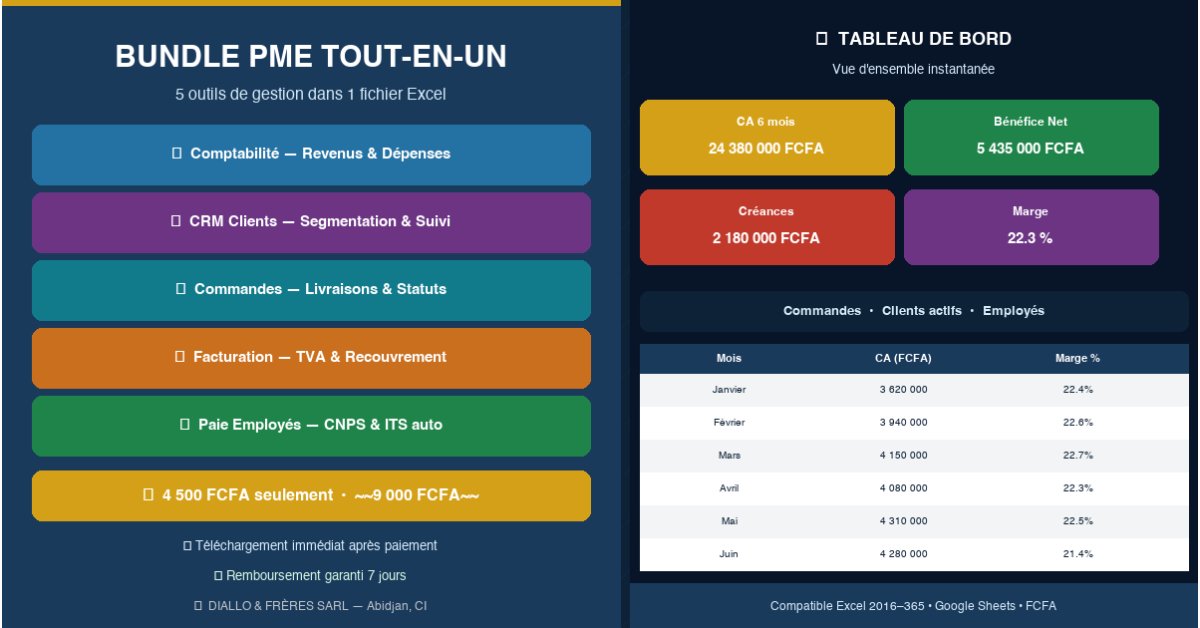Click 'Clients actifs' in the summary strip
This screenshot has width=1200, height=628.
(922, 311)
